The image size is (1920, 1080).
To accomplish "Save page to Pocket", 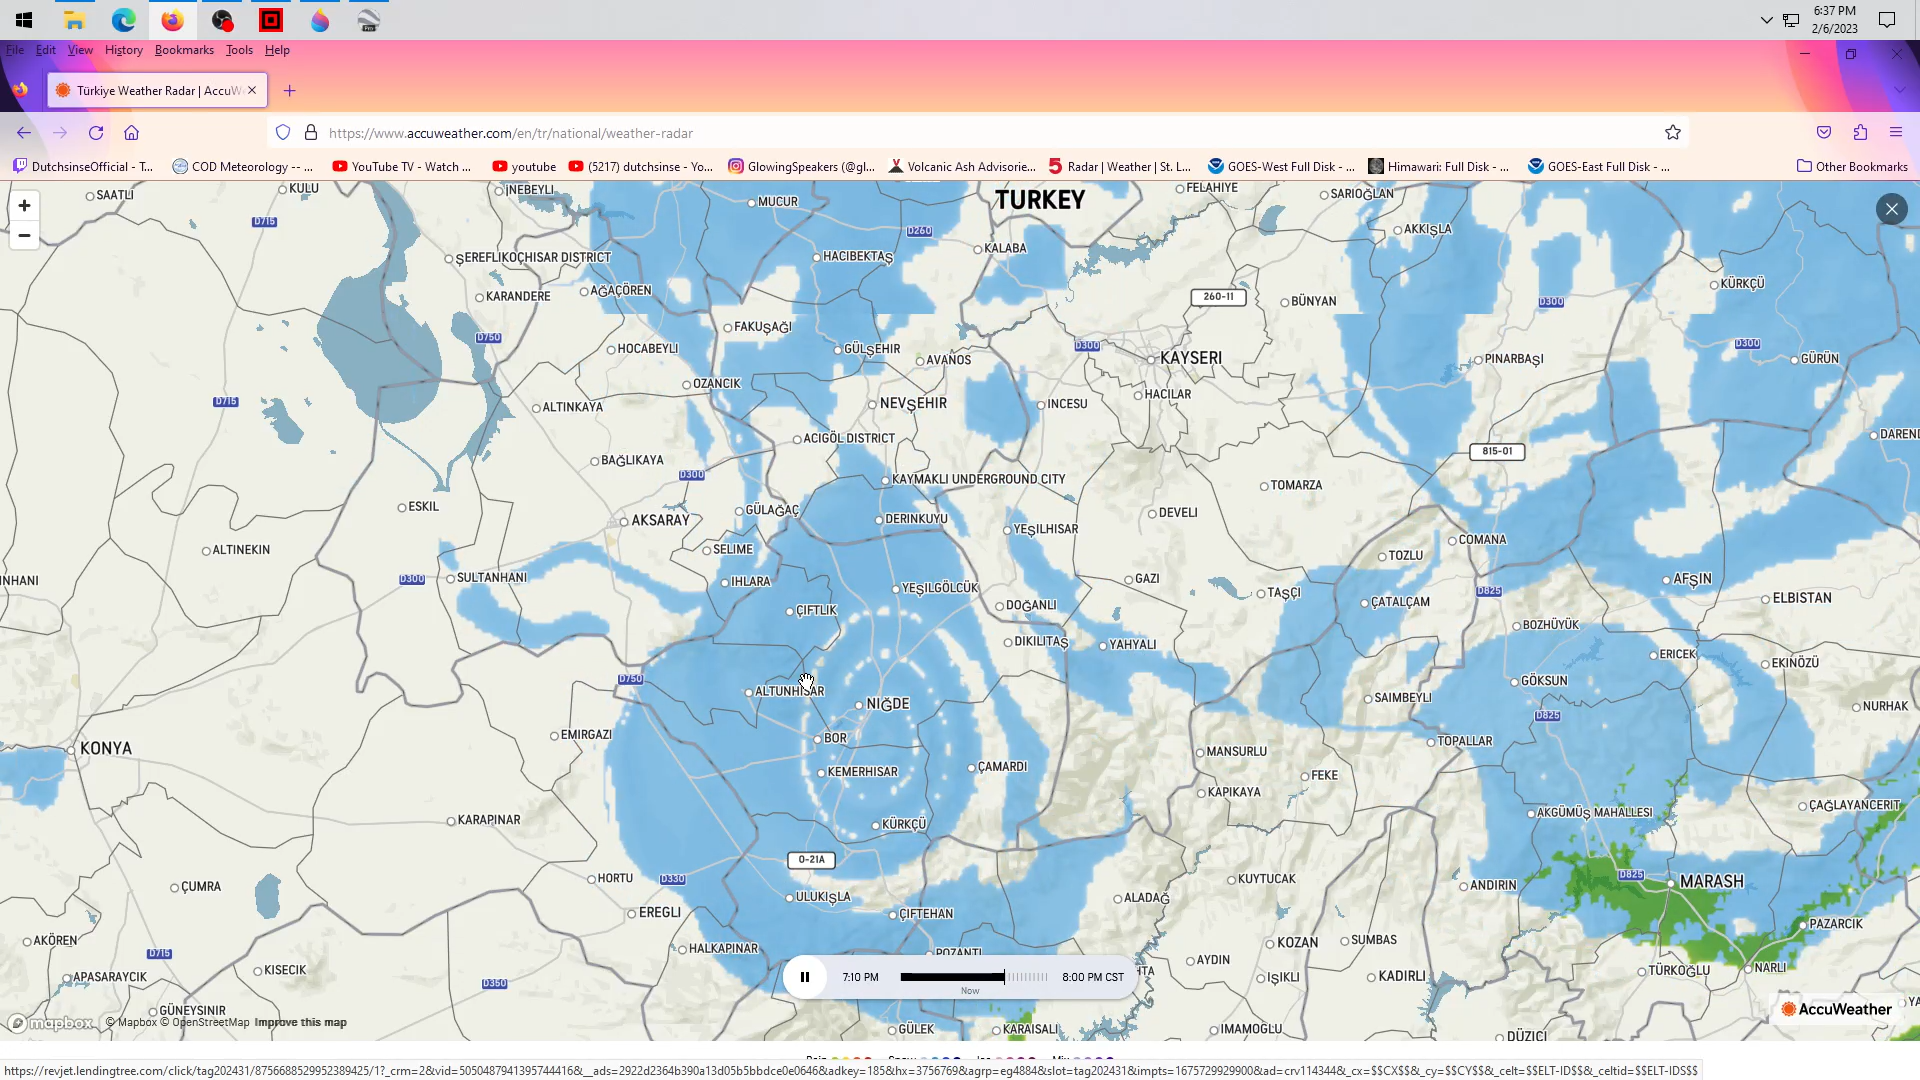I will 1824,133.
